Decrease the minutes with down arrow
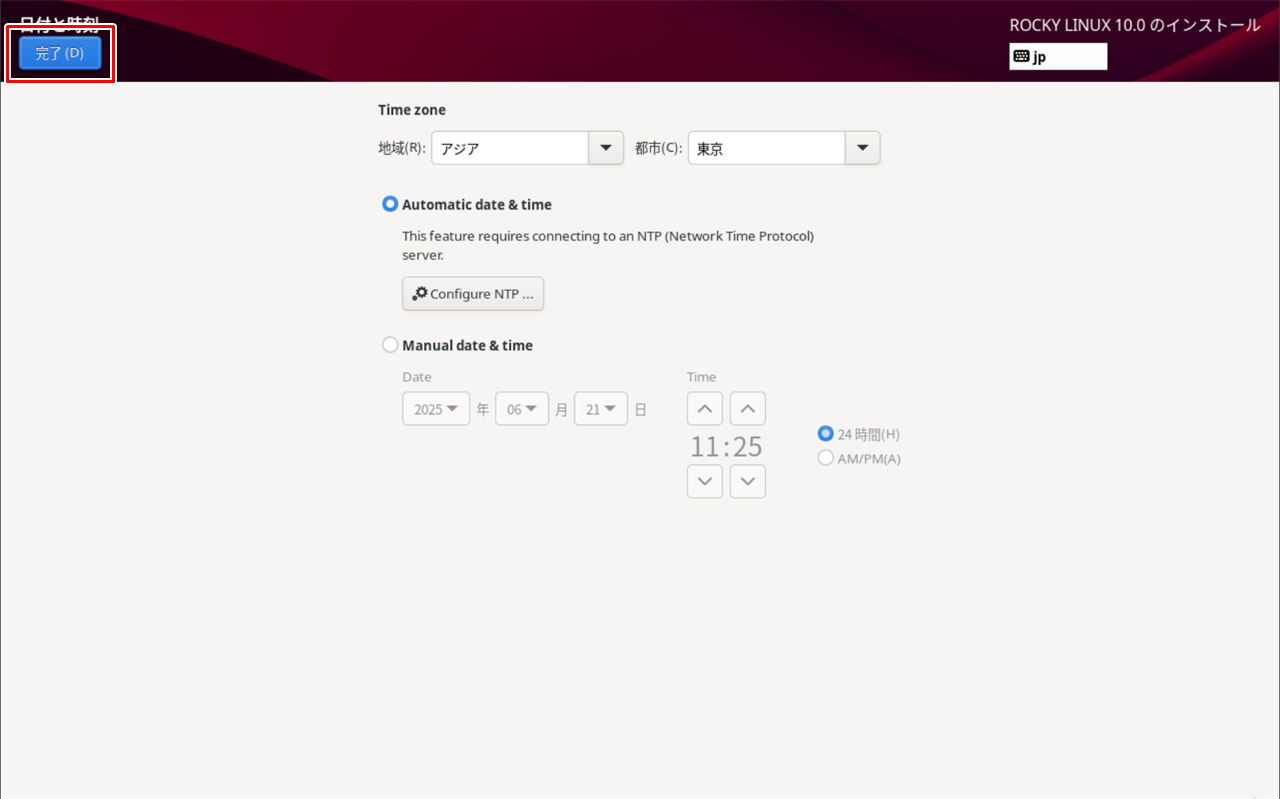 [x=747, y=482]
